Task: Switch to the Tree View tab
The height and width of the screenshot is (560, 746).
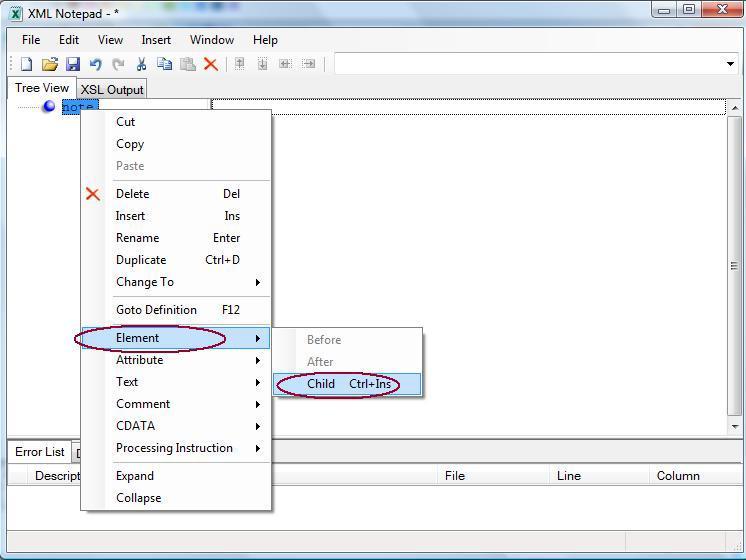Action: (42, 88)
